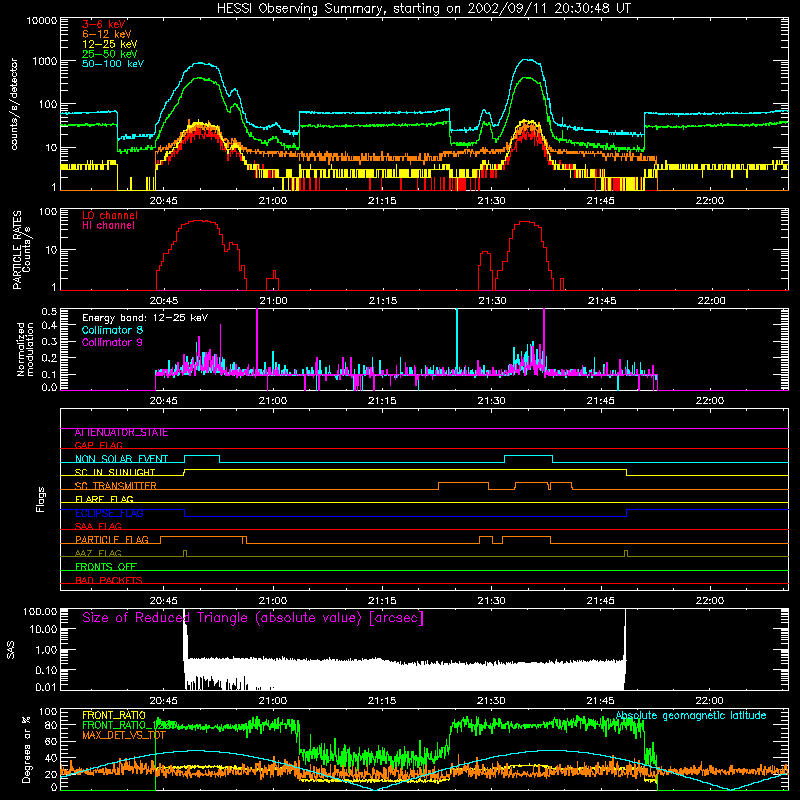Screen dimensions: 800x800
Task: Click the Collimator 8 legend label
Action: pos(112,330)
